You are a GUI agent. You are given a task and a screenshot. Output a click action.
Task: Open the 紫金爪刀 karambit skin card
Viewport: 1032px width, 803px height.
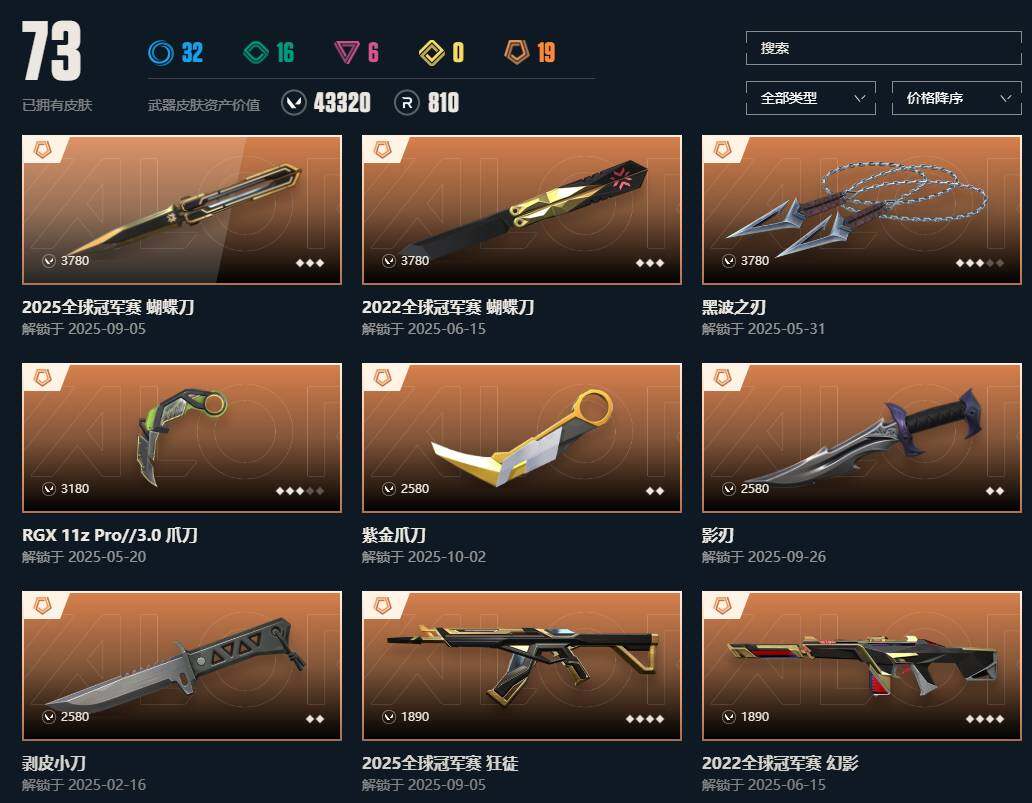pyautogui.click(x=522, y=438)
